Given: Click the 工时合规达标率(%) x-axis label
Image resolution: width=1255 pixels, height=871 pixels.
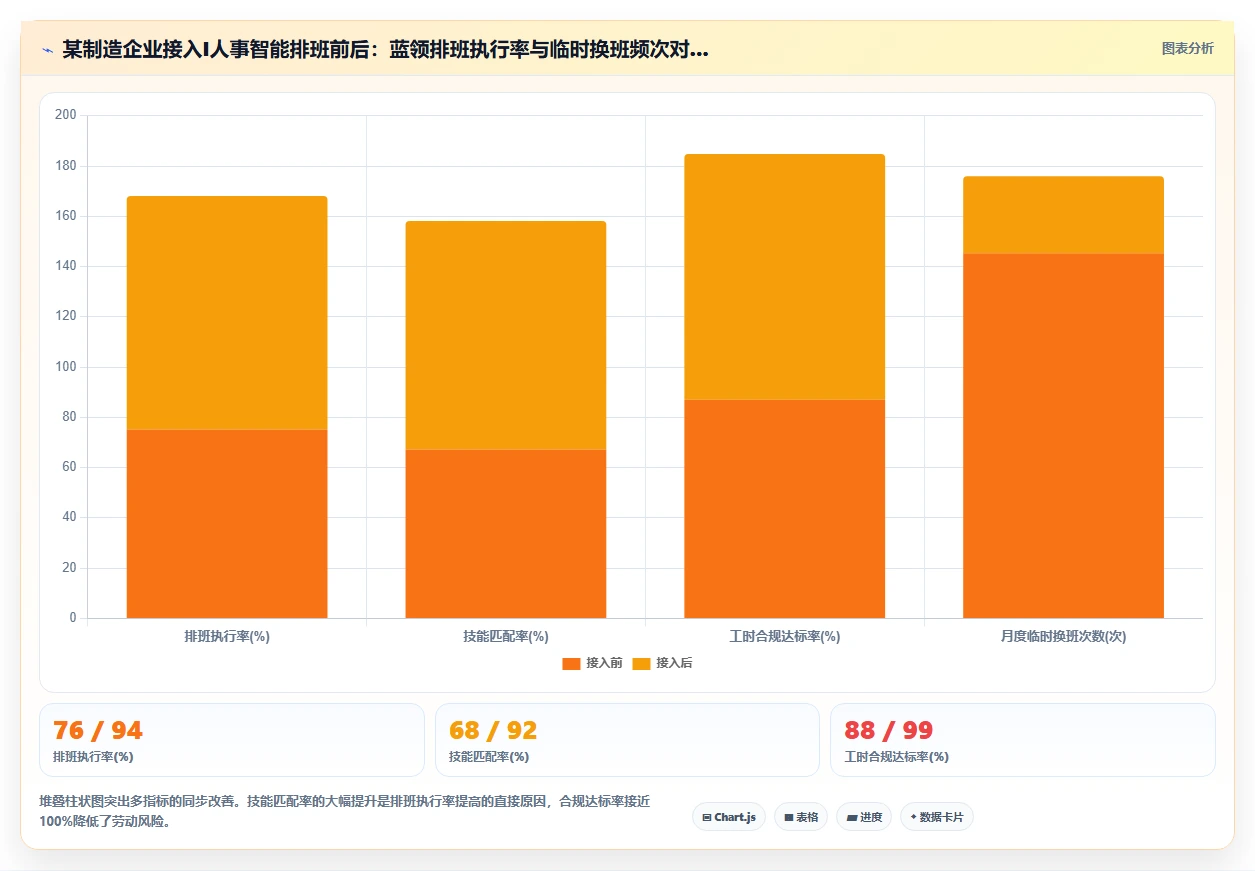Looking at the screenshot, I should [x=785, y=636].
